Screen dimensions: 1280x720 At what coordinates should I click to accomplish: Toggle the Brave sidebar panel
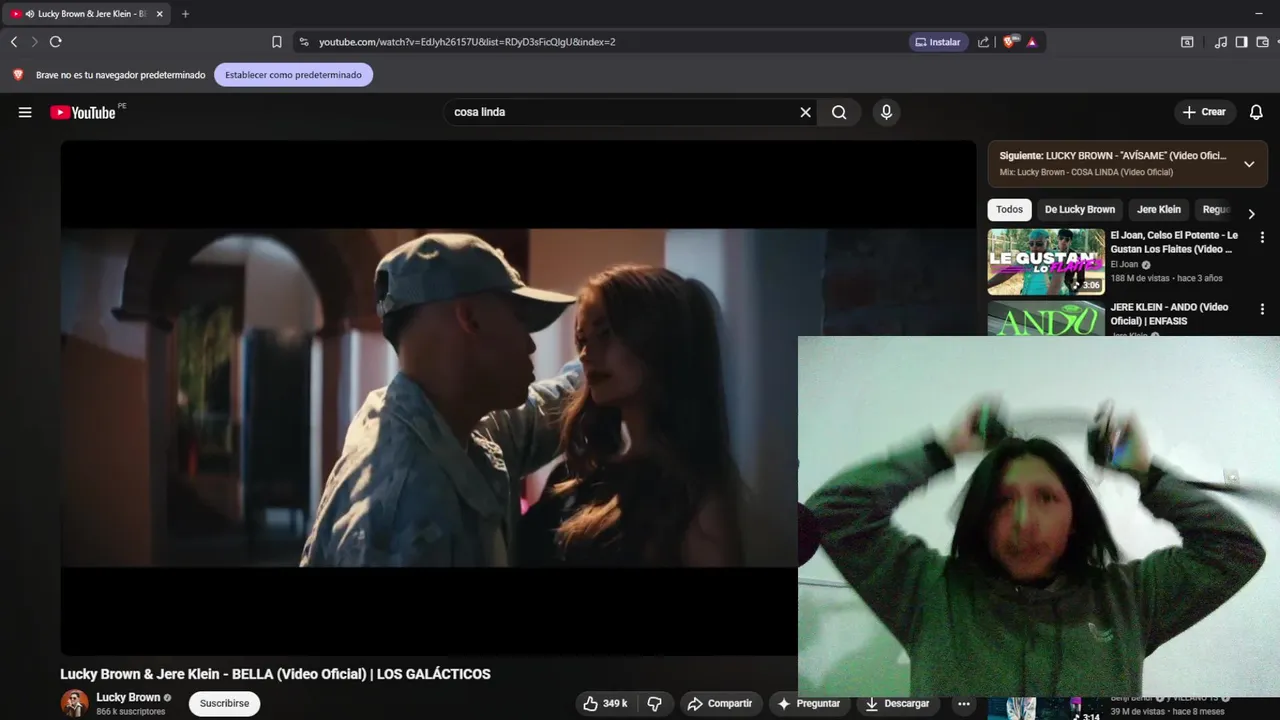(x=1241, y=42)
